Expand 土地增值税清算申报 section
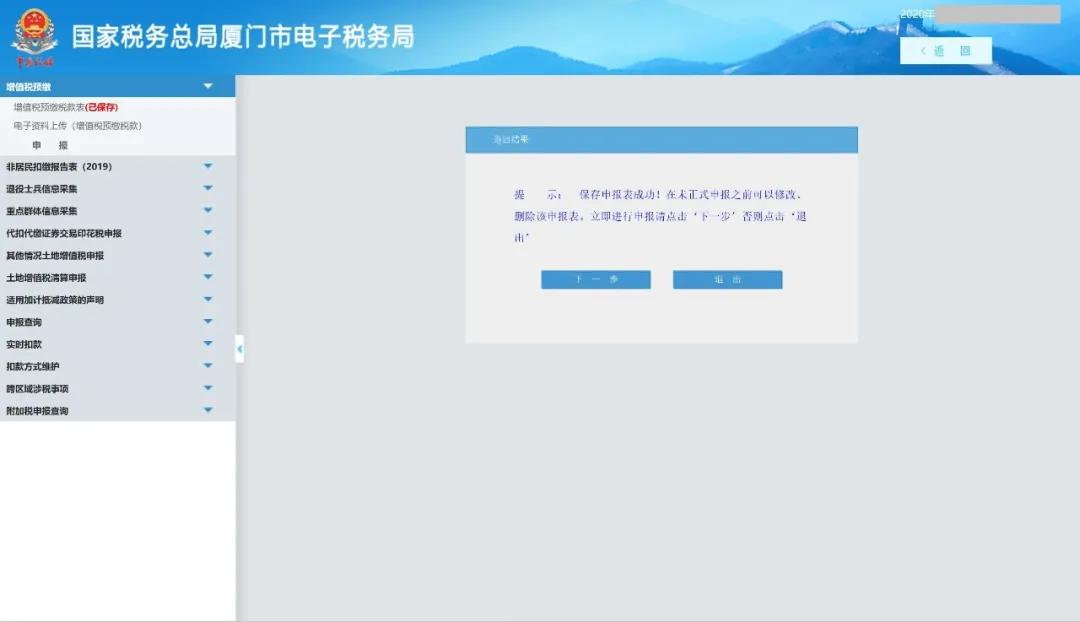The image size is (1080, 622). pos(208,277)
